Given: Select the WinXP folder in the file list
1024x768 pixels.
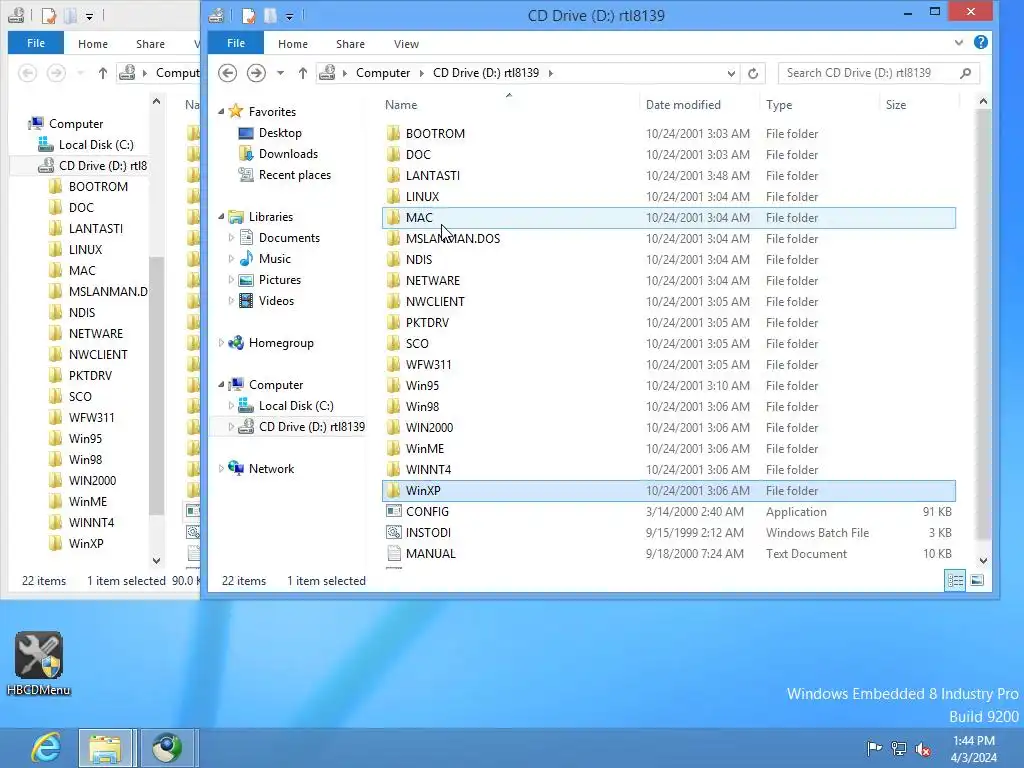Looking at the screenshot, I should pos(669,490).
